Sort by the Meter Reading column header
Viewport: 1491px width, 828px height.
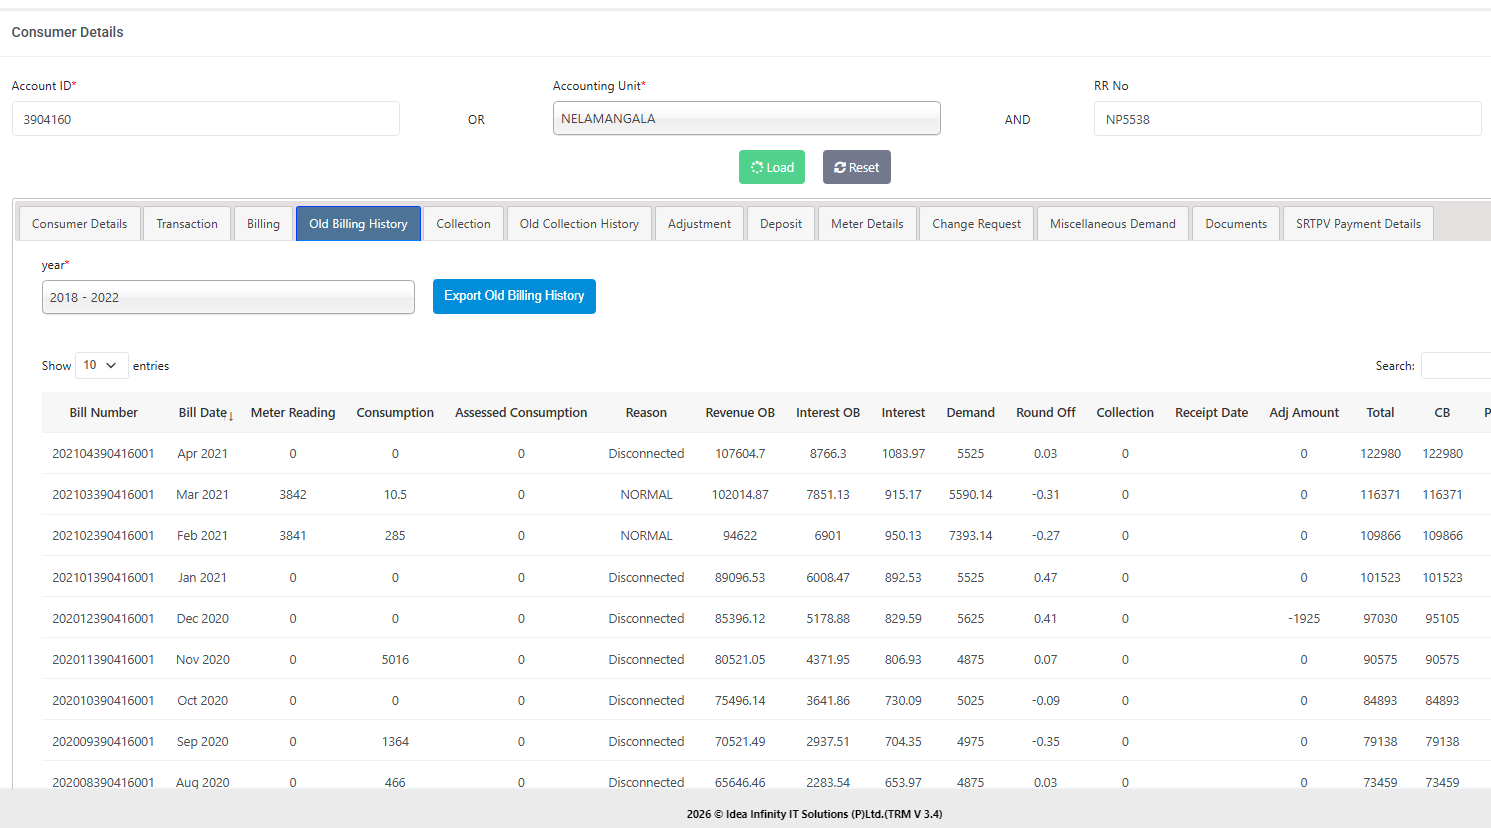click(x=293, y=413)
